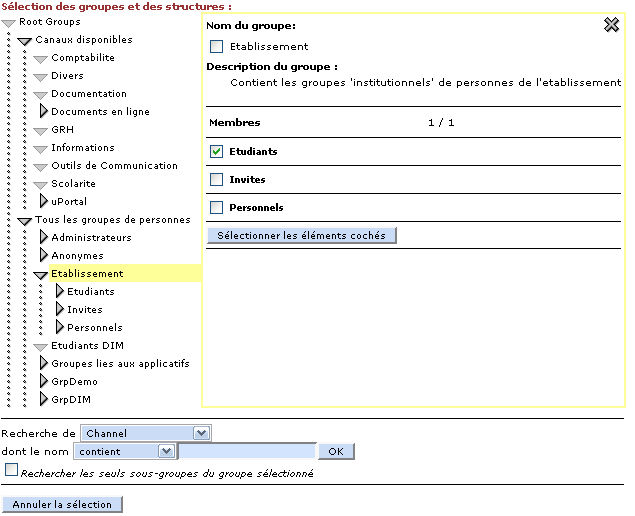This screenshot has height=516, width=635.
Task: Expand the GrpDIM group arrow
Action: click(43, 400)
